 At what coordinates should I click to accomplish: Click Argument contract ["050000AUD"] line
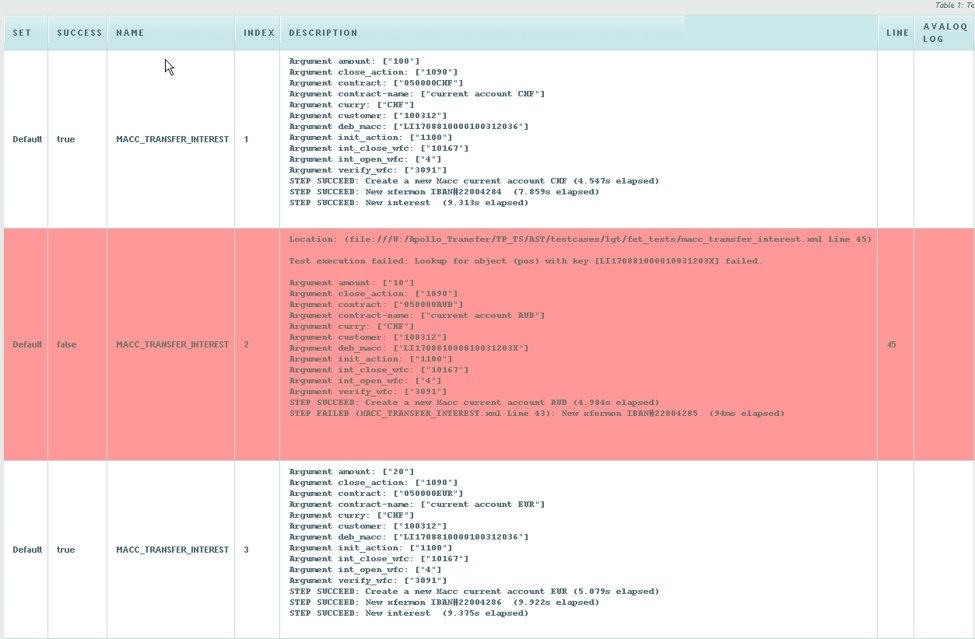pyautogui.click(x=376, y=305)
